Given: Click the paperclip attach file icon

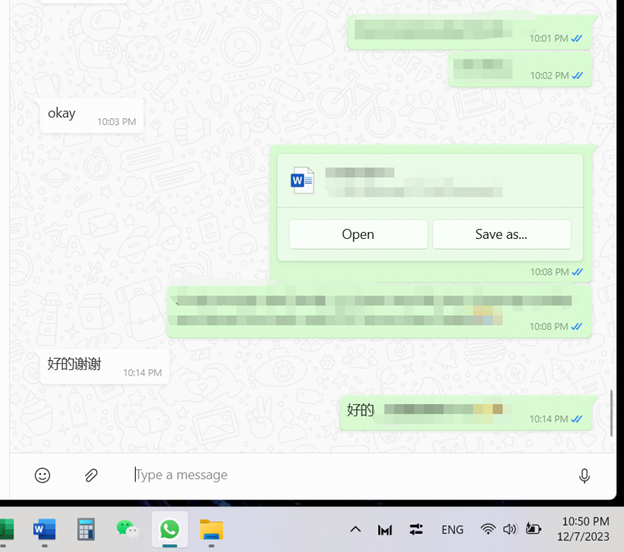Looking at the screenshot, I should click(x=91, y=475).
